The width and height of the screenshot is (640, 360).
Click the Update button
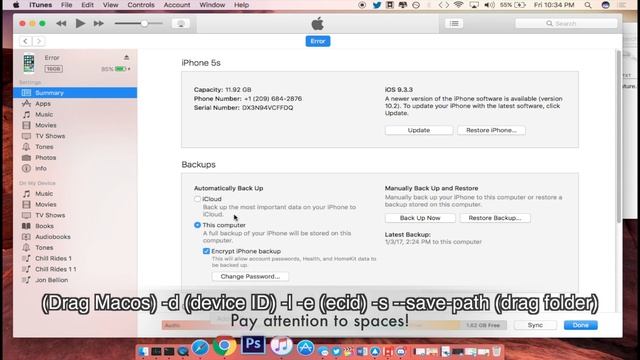(419, 130)
